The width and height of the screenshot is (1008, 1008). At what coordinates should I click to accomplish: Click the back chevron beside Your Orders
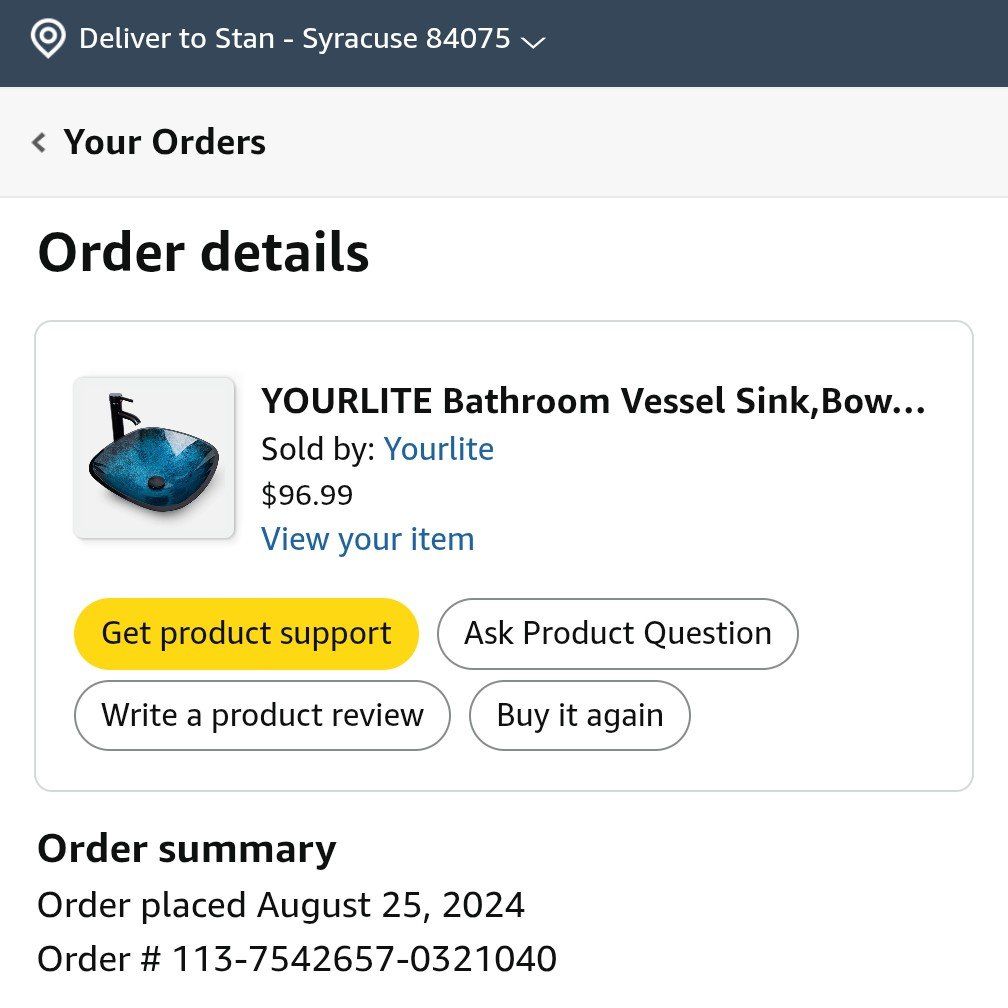(38, 142)
